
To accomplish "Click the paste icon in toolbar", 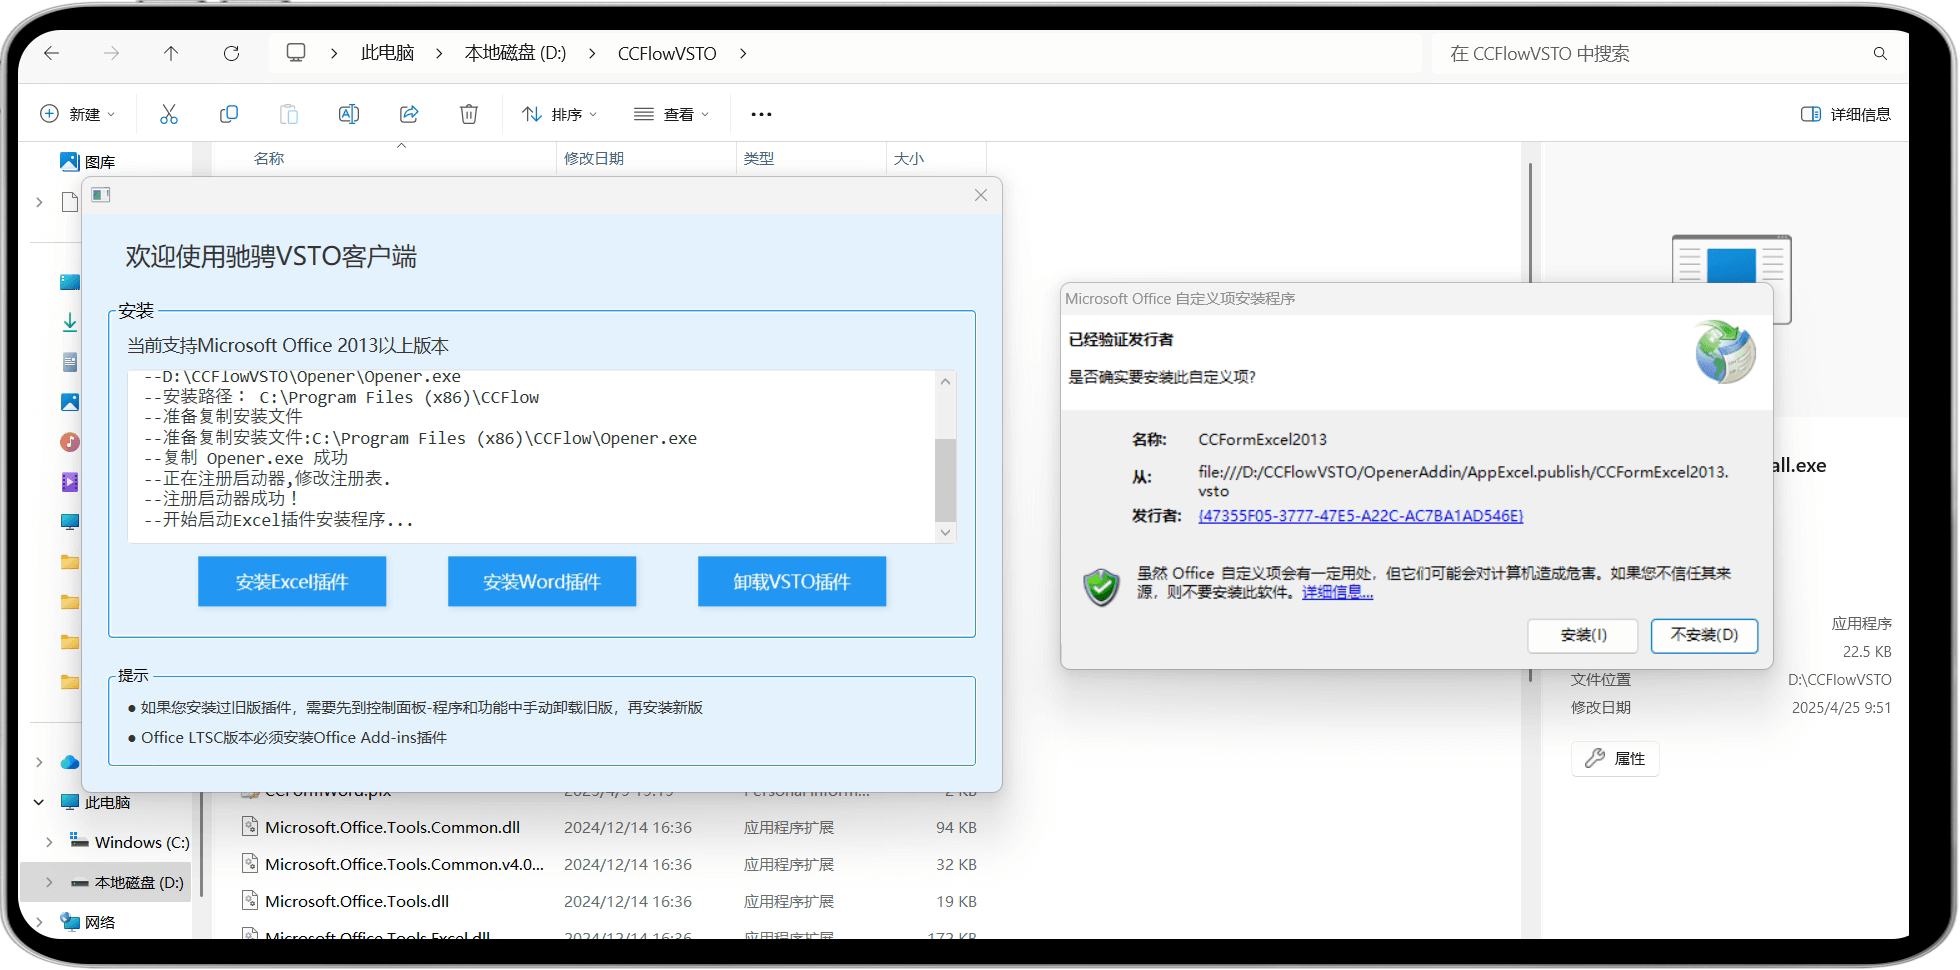I will click(x=289, y=114).
